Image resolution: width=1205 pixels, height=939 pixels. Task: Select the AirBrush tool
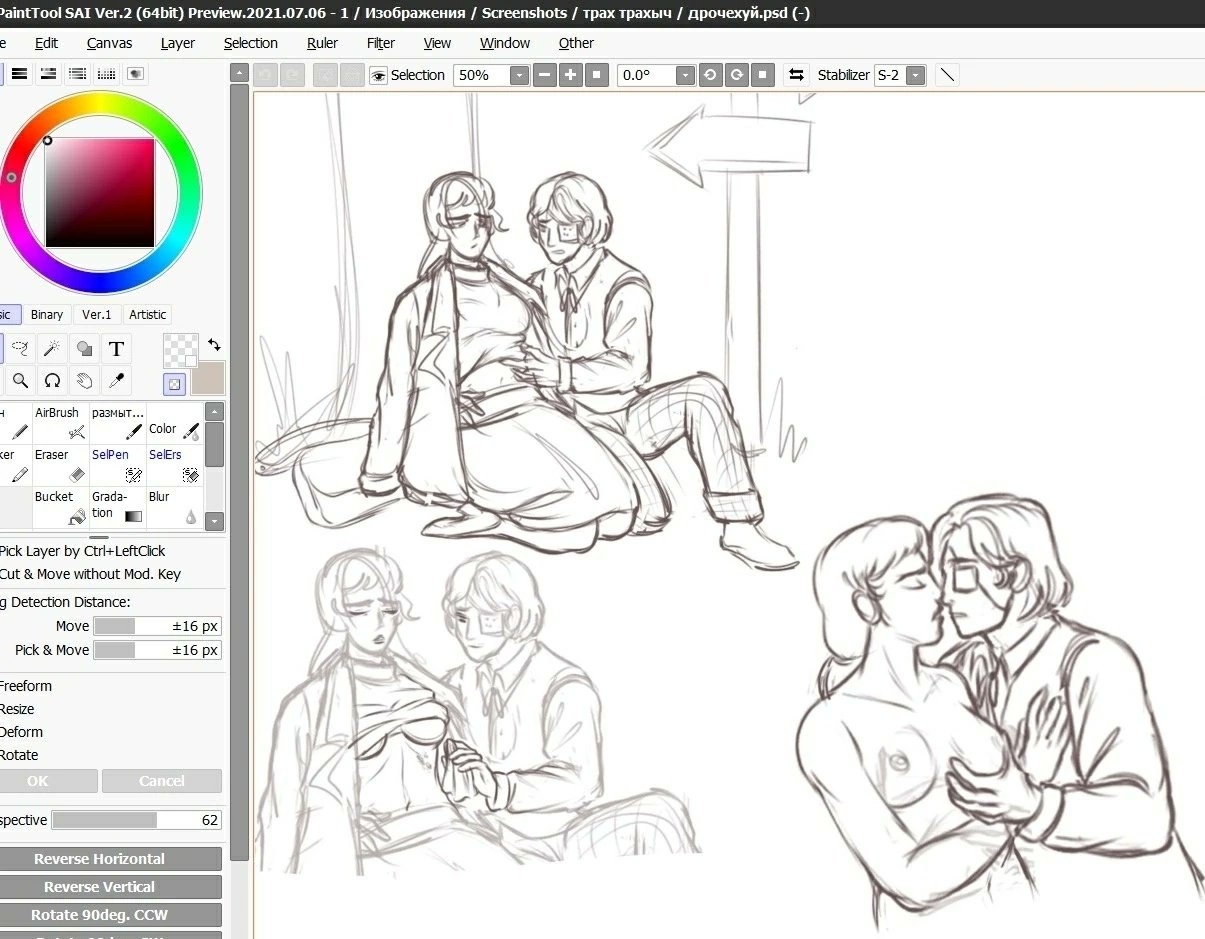60,423
